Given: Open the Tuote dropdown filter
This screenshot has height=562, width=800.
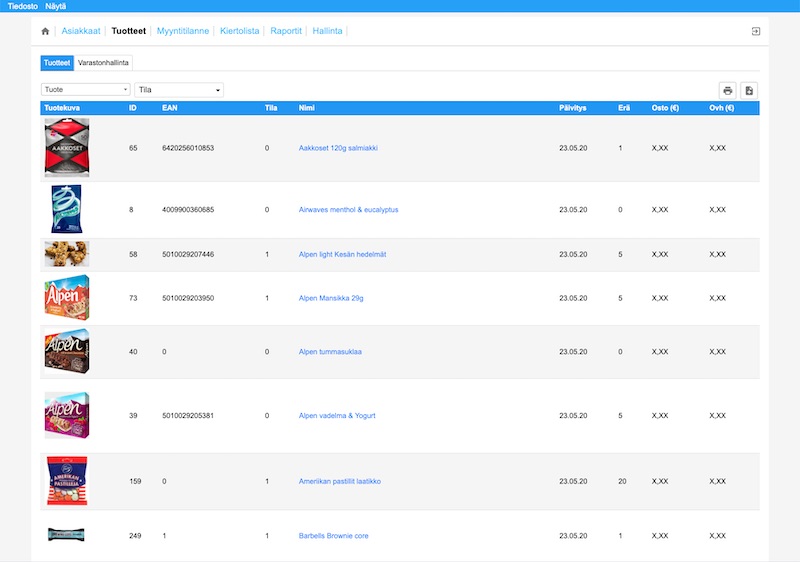Looking at the screenshot, I should coord(85,90).
